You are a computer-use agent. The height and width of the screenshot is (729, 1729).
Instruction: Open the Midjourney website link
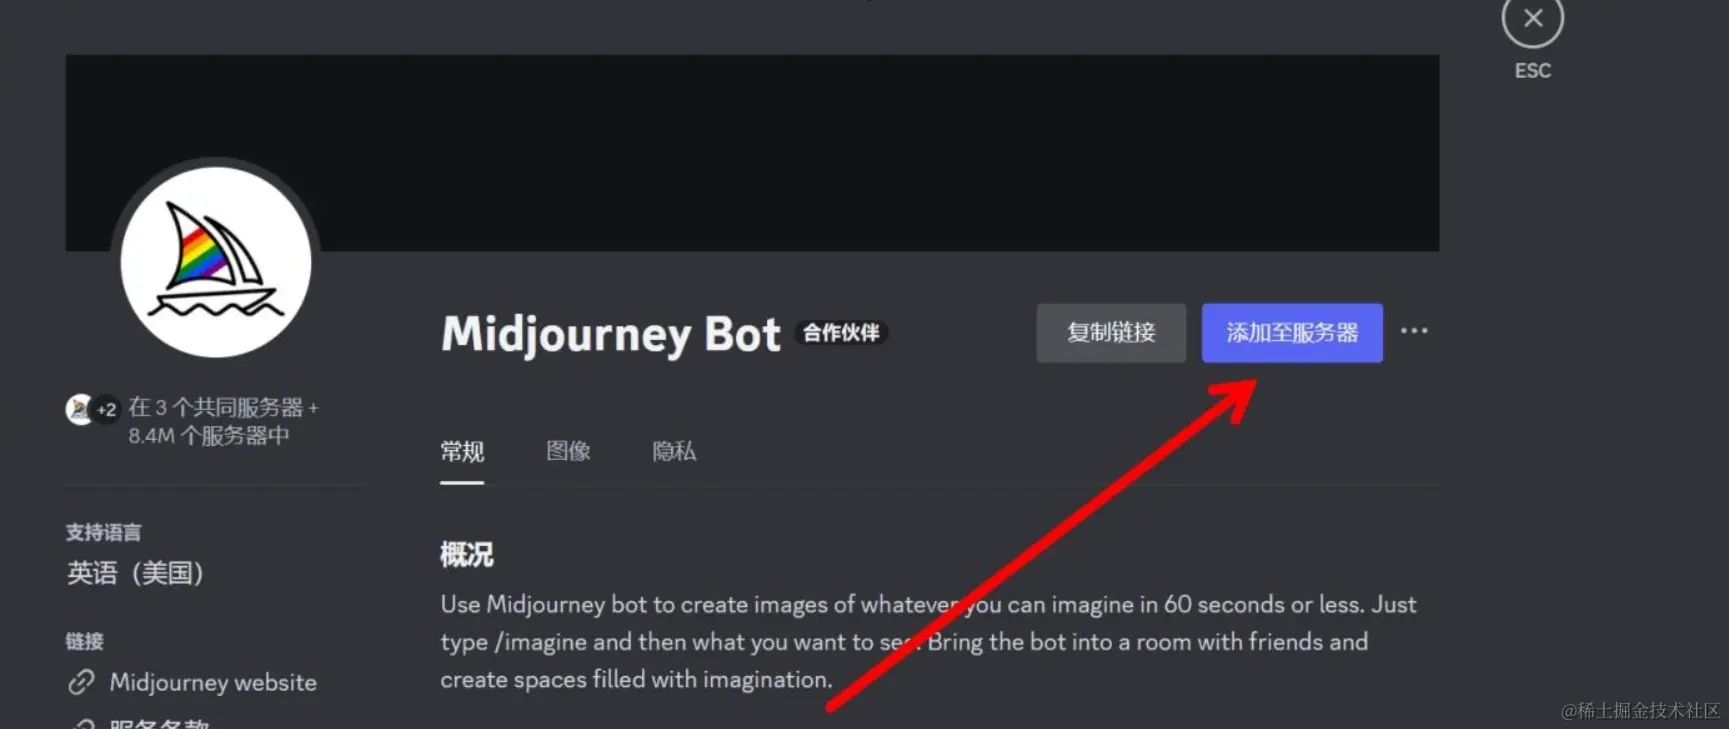point(213,683)
